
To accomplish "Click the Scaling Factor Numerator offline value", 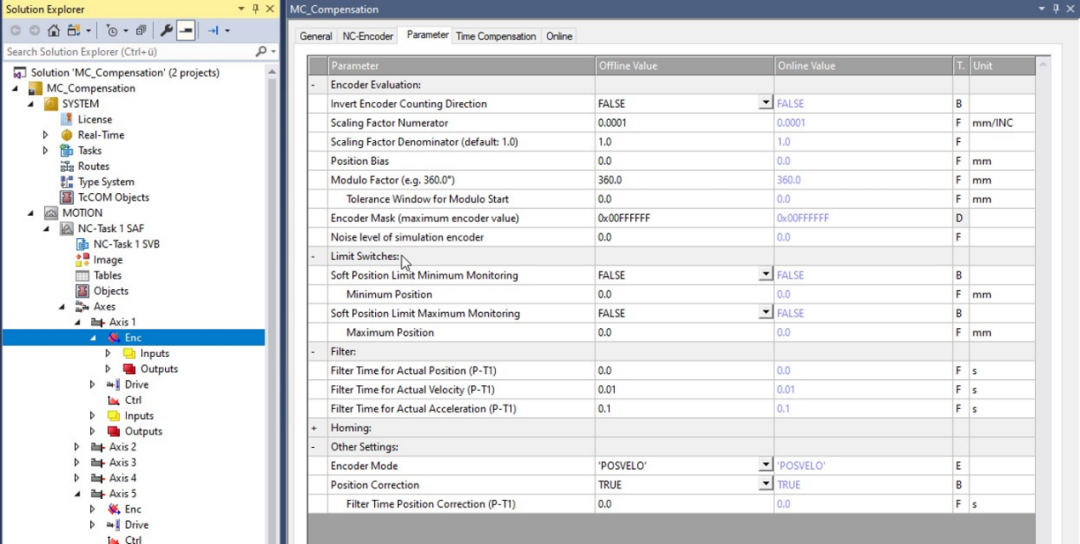I will pos(685,123).
